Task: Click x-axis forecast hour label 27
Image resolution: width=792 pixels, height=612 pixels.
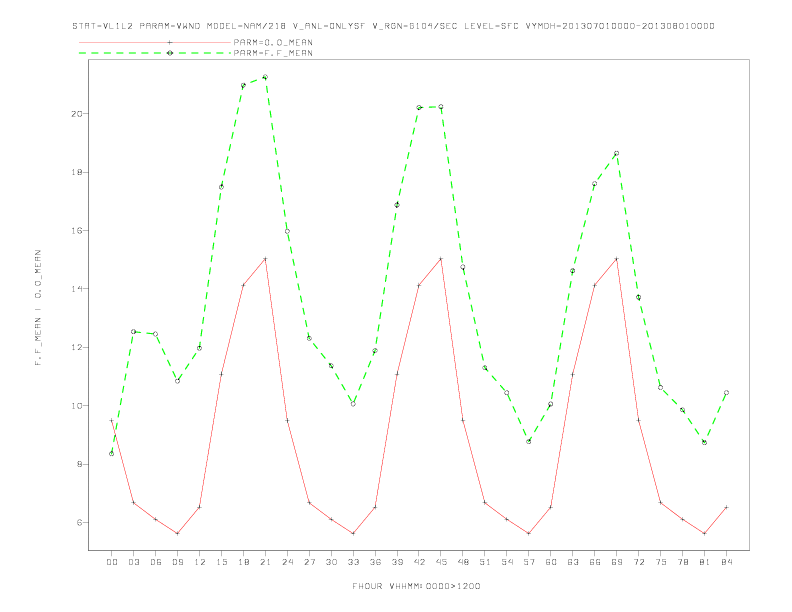Action: (309, 562)
